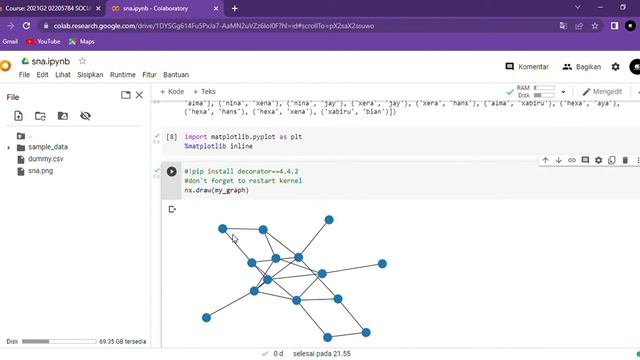
Task: Open Edit menu
Action: [x=42, y=75]
